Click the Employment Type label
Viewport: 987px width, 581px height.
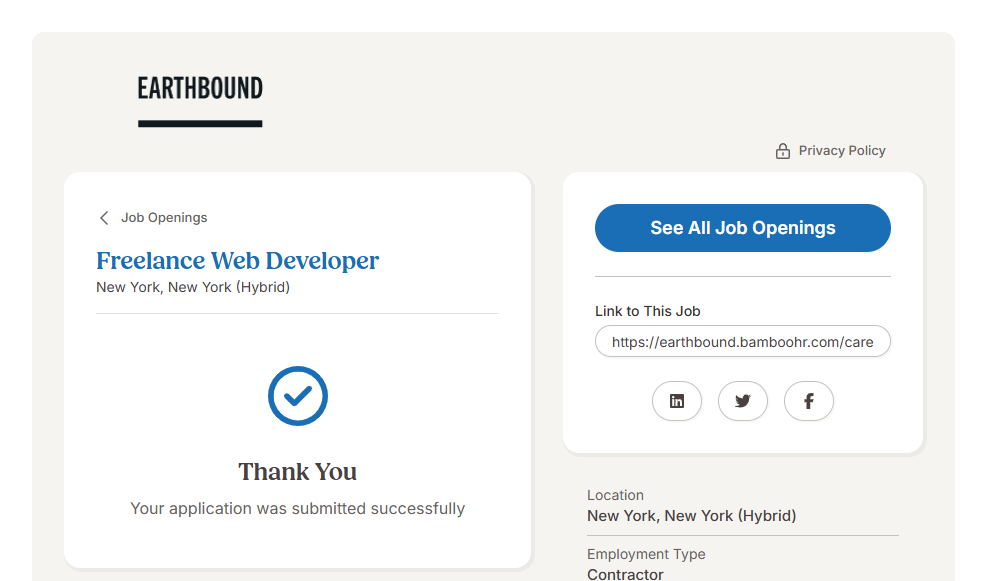coord(646,554)
